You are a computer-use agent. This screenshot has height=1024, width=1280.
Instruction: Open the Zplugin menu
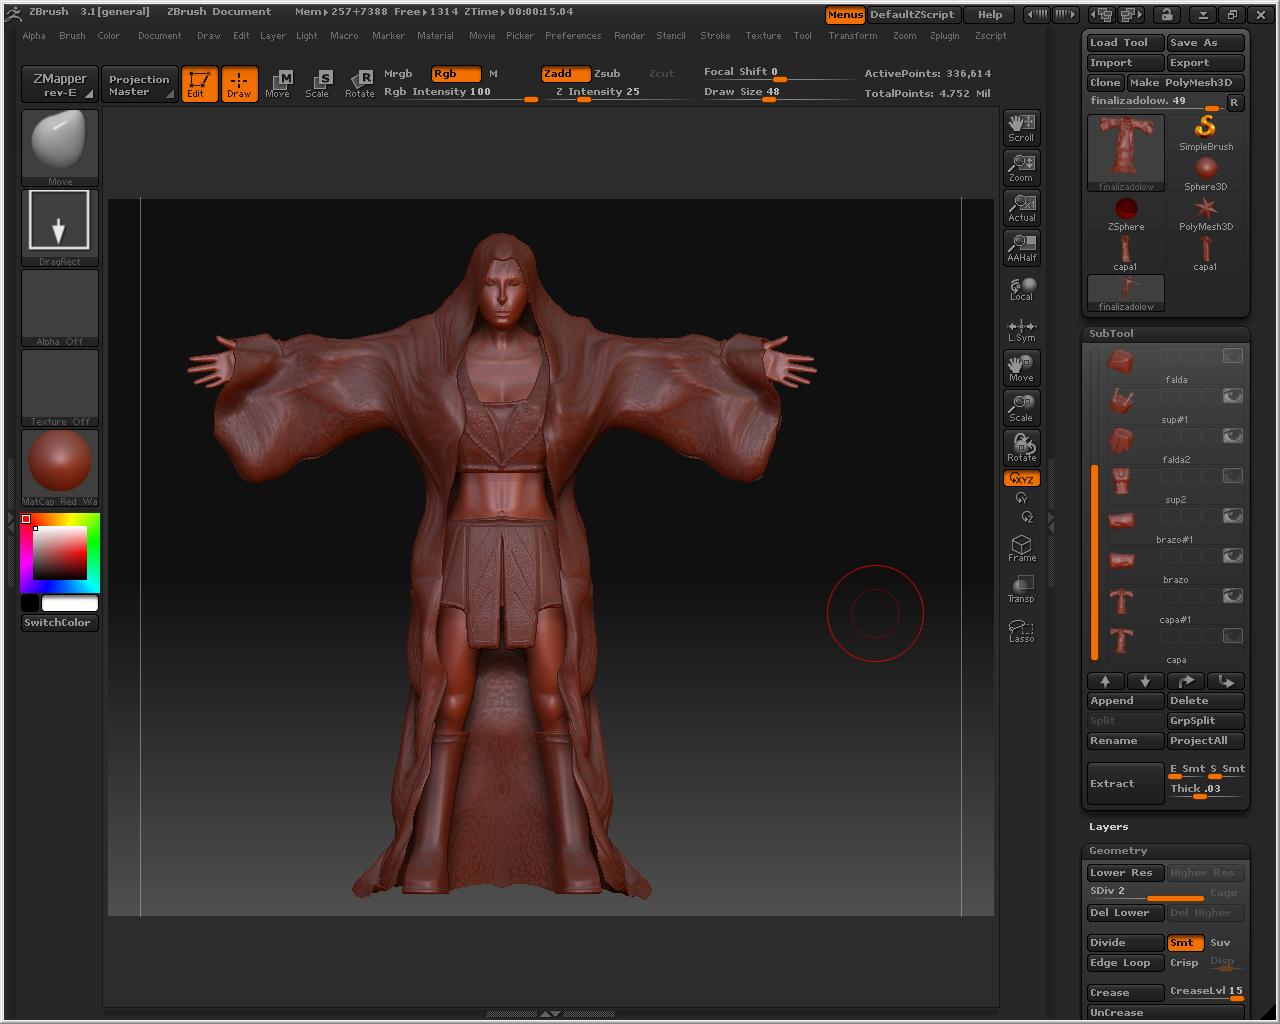[x=944, y=36]
